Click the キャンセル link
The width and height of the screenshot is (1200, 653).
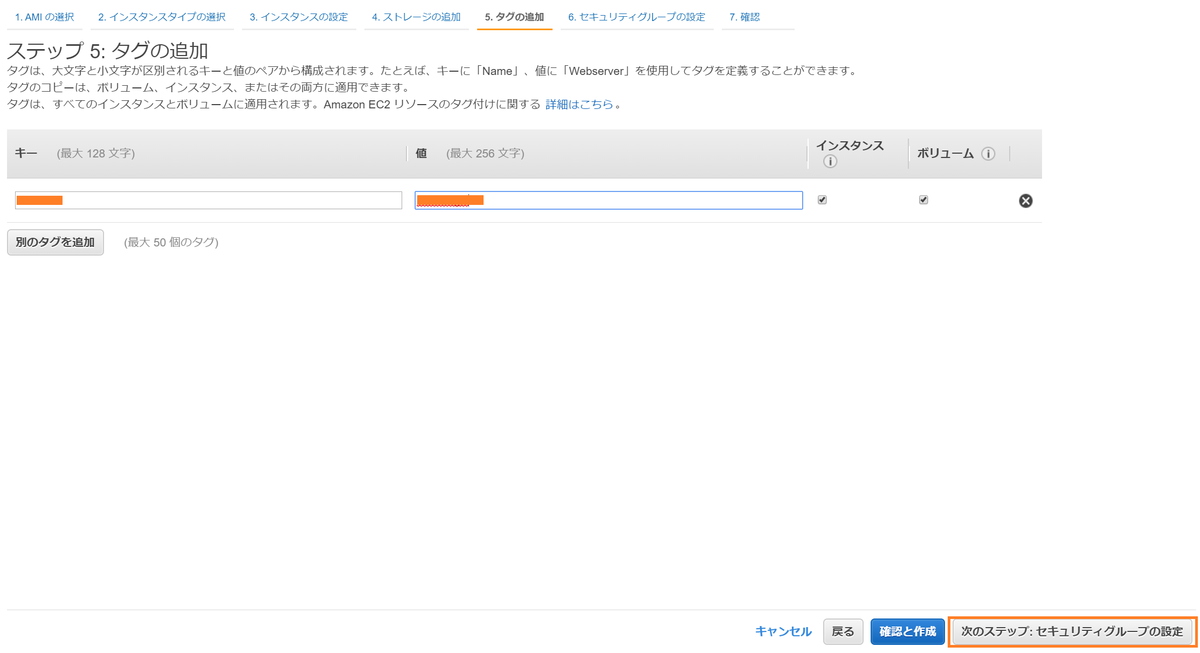pyautogui.click(x=782, y=631)
